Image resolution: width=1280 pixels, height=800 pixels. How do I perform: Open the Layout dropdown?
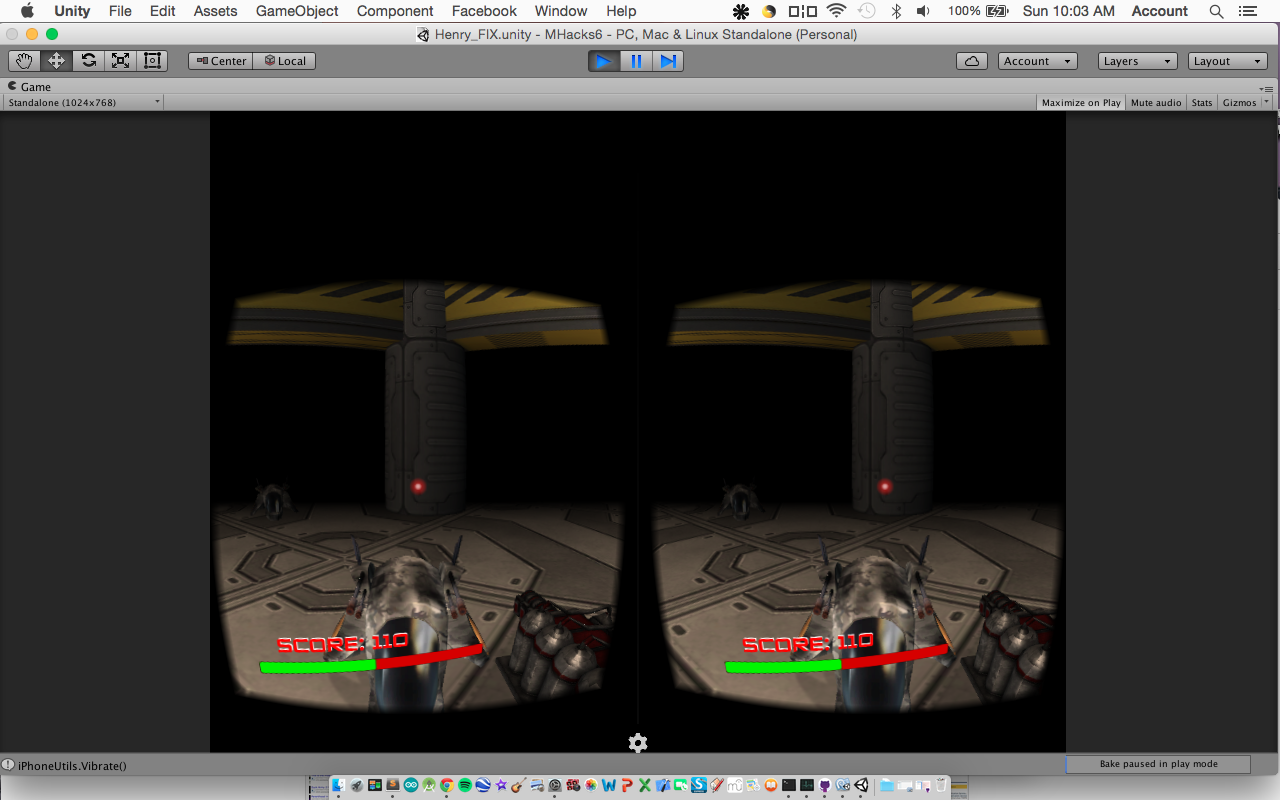pyautogui.click(x=1228, y=61)
